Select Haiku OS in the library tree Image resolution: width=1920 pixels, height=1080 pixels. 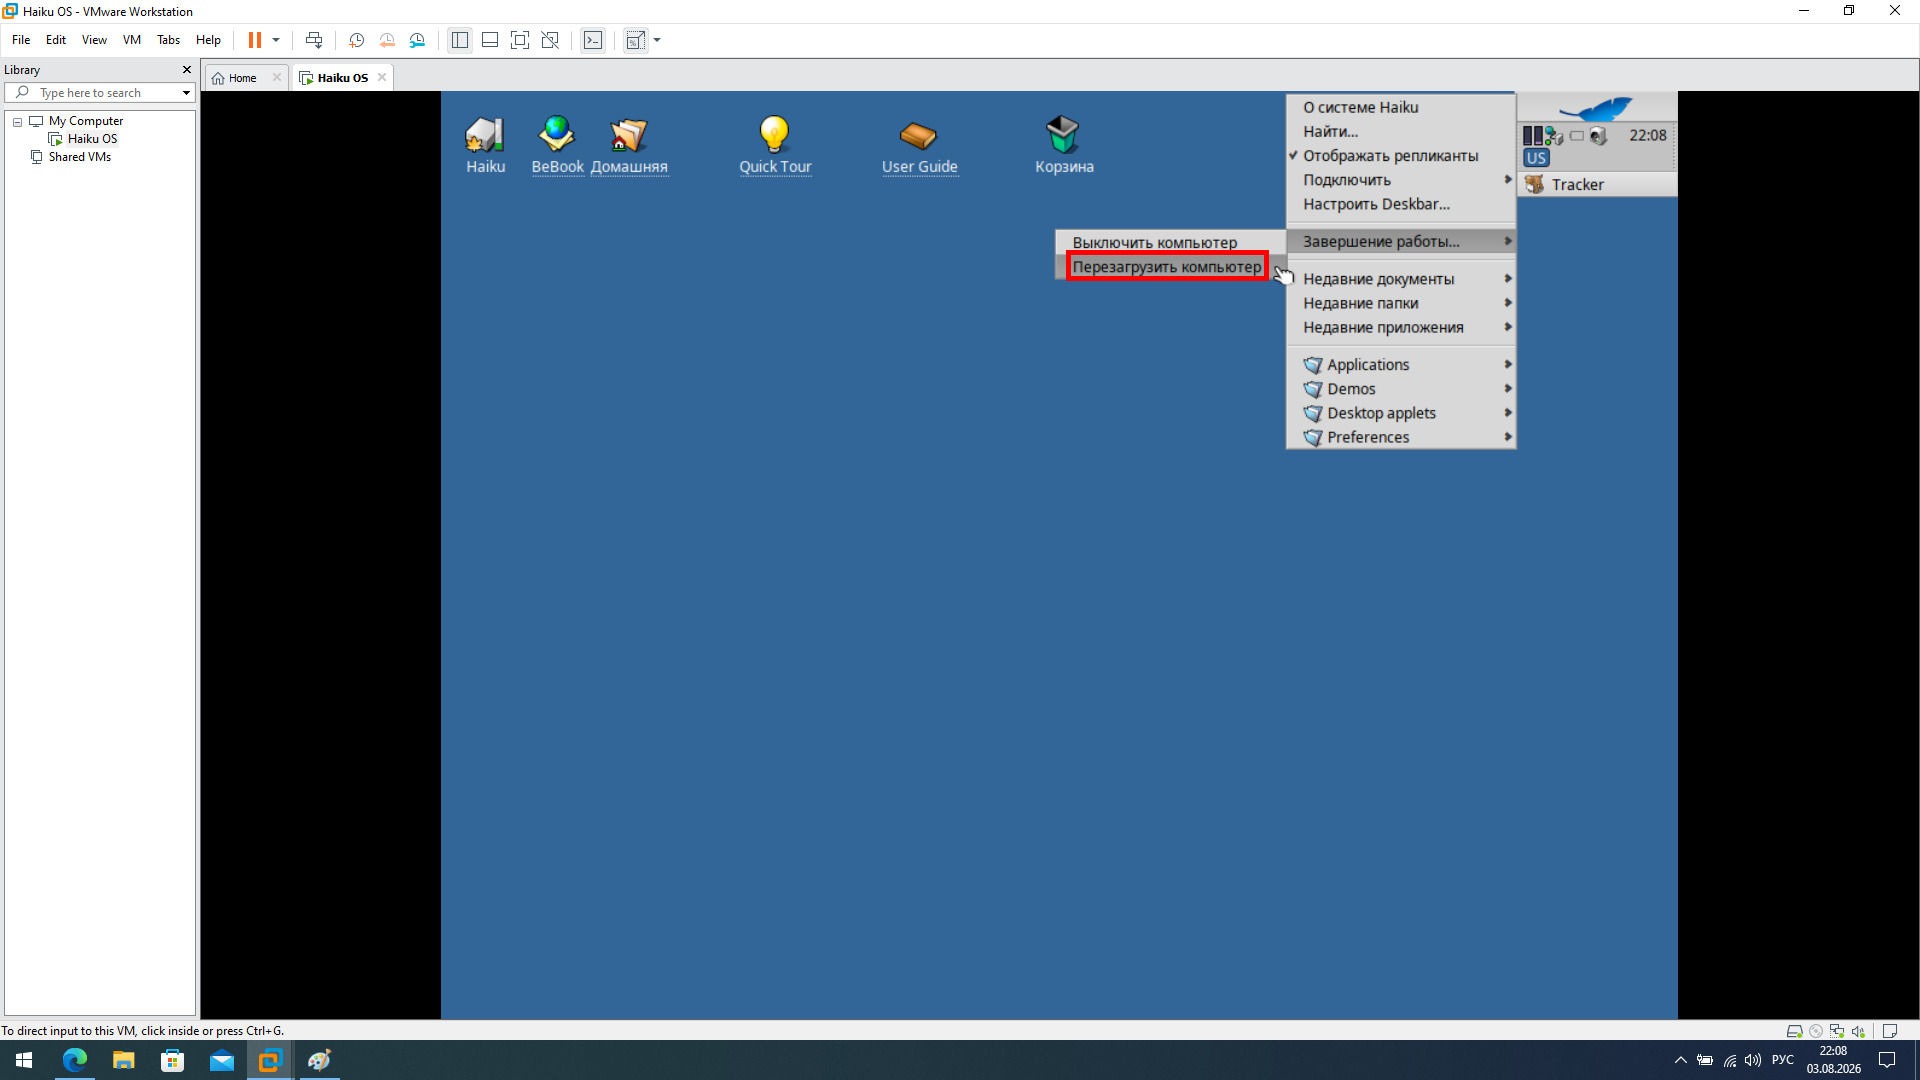click(92, 139)
